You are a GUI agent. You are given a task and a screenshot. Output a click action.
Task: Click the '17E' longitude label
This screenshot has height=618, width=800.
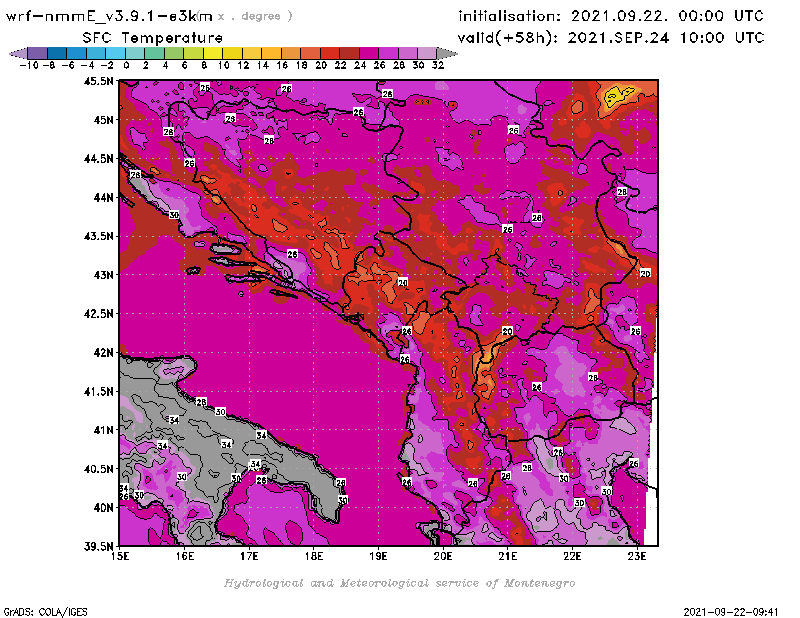click(x=249, y=556)
